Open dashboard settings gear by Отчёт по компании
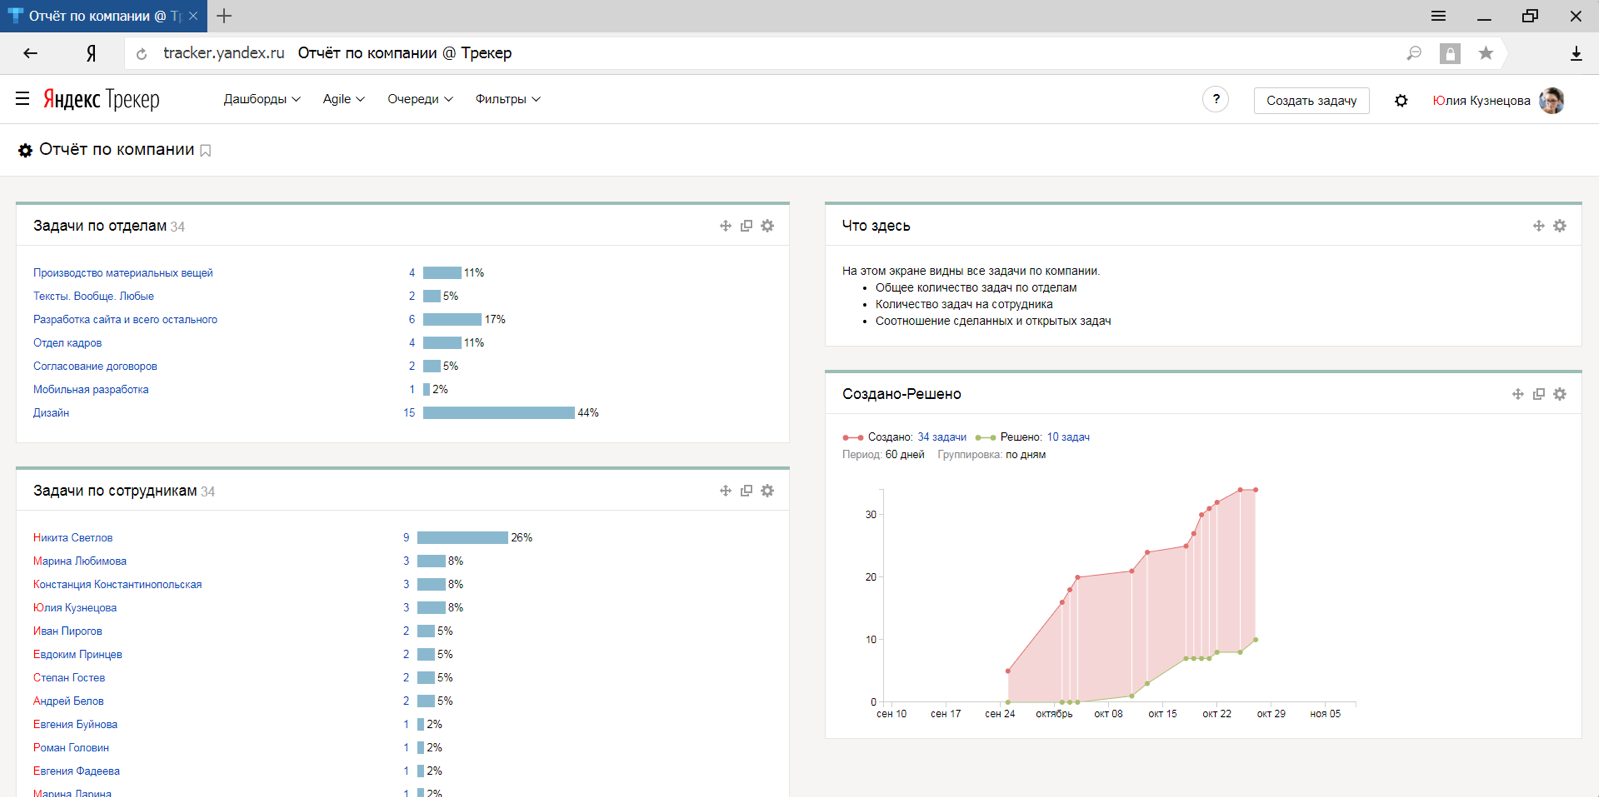1599x797 pixels. point(25,150)
